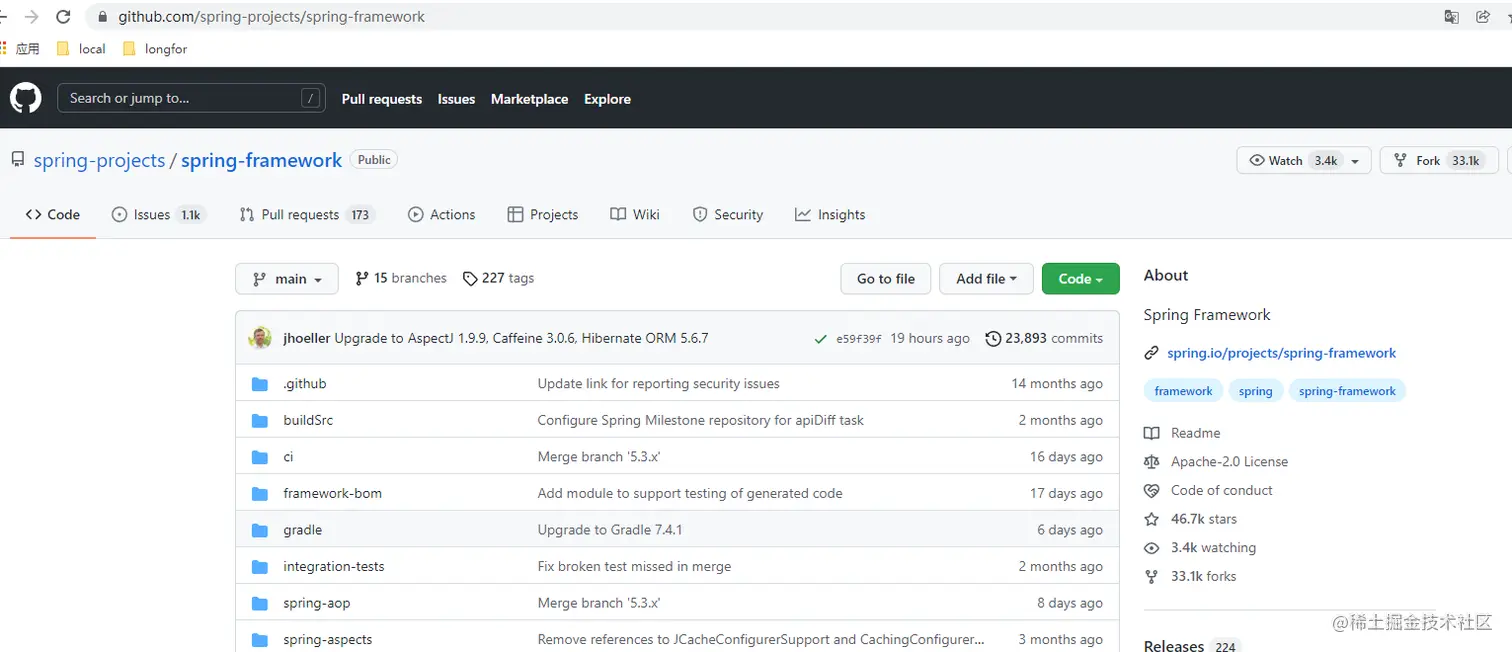Click the Fork button
The height and width of the screenshot is (652, 1512).
[1439, 160]
